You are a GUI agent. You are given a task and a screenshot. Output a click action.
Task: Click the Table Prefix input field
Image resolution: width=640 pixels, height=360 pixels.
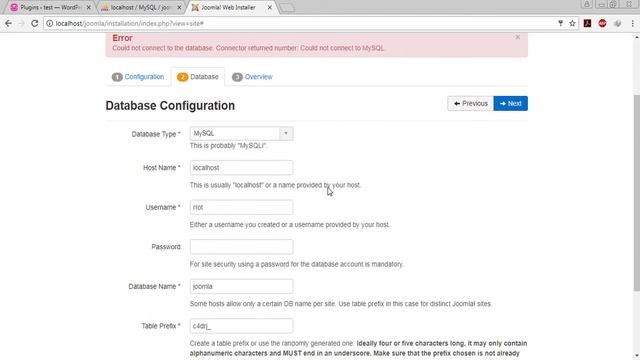point(241,326)
